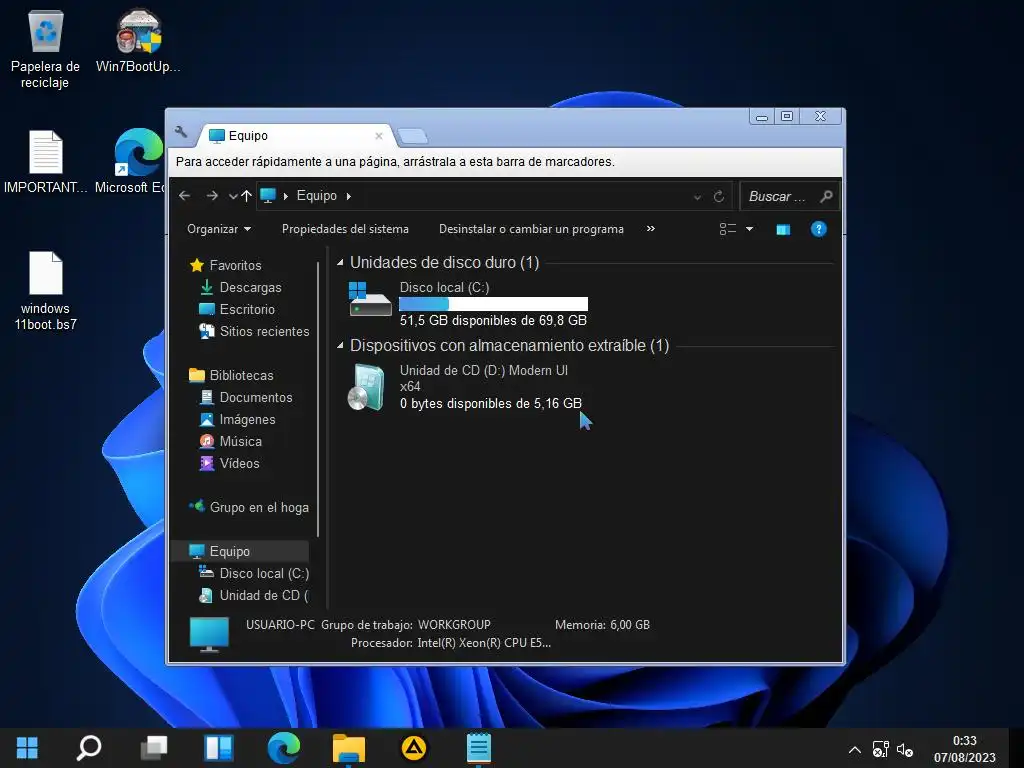
Task: Select the IMPORTANT text file on desktop
Action: 45,161
